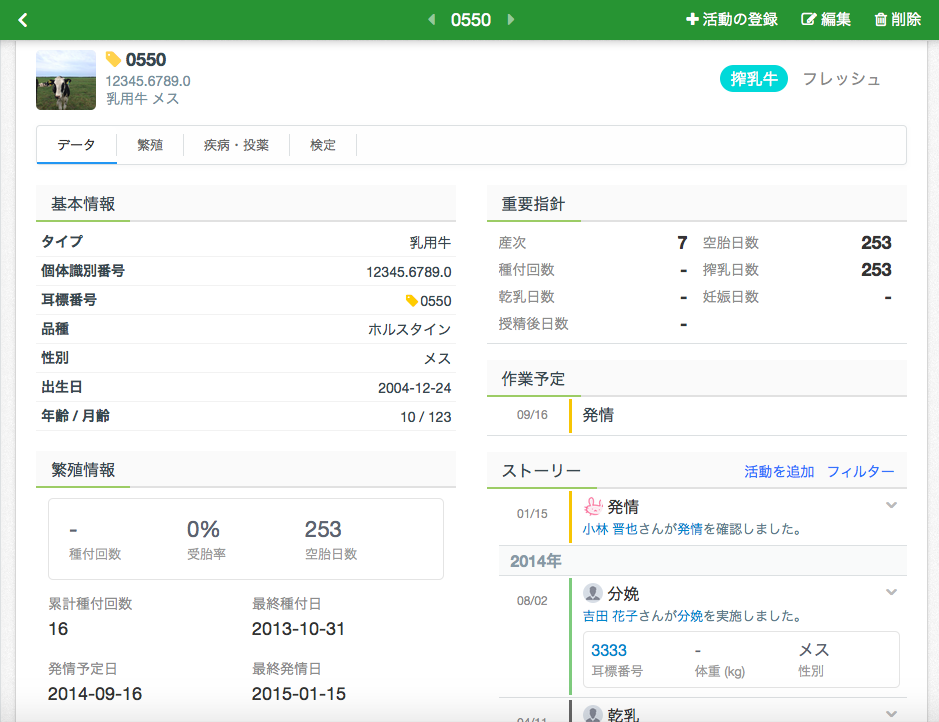This screenshot has width=939, height=722.
Task: Click the yellow ear tag icon beside title 0550
Action: click(113, 60)
